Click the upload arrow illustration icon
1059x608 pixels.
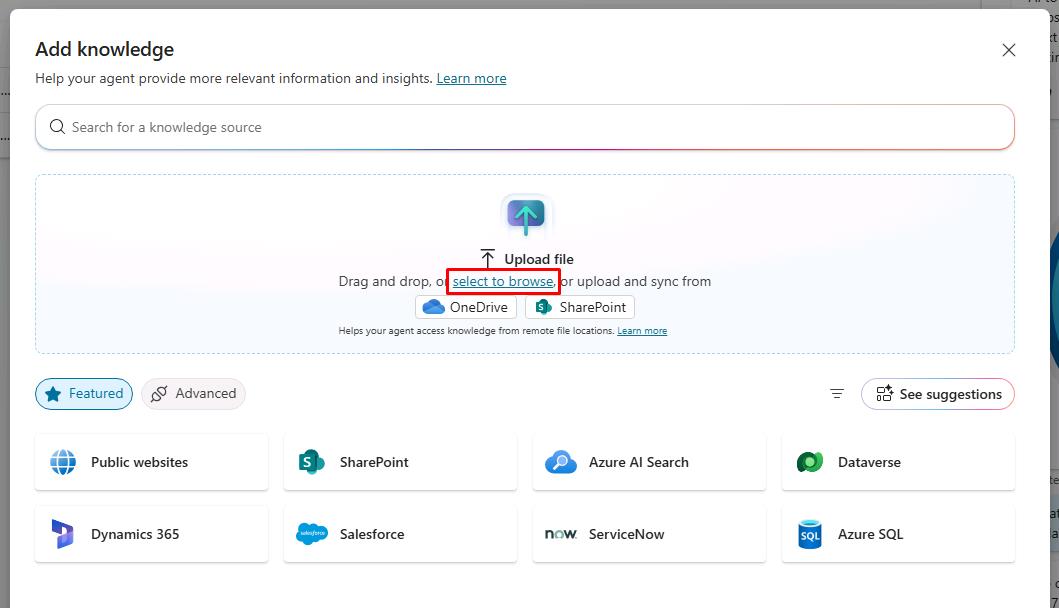click(x=526, y=215)
